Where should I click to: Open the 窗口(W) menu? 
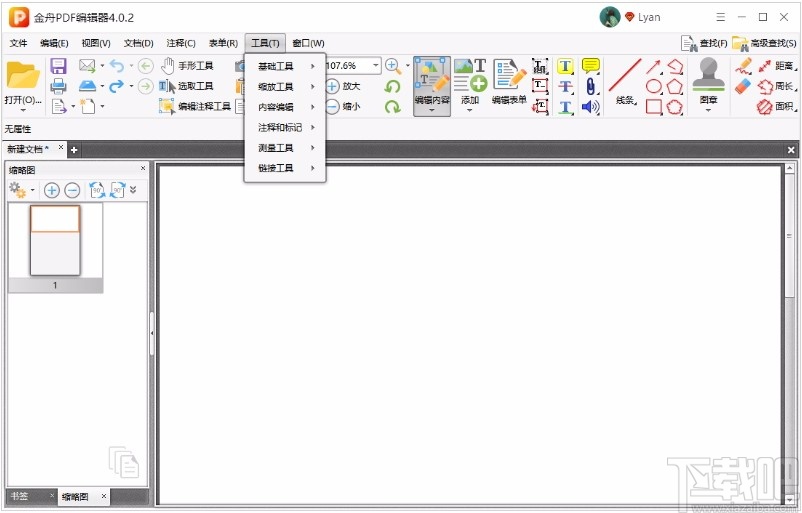point(308,43)
